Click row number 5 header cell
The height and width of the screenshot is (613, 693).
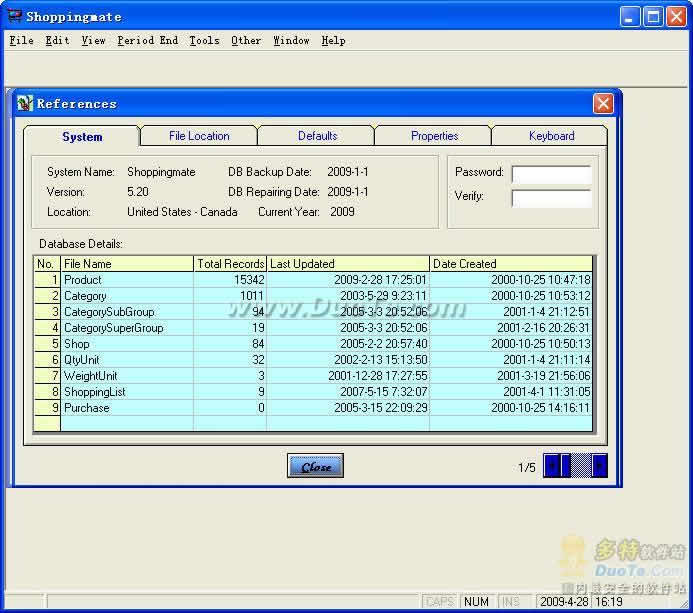pyautogui.click(x=47, y=344)
